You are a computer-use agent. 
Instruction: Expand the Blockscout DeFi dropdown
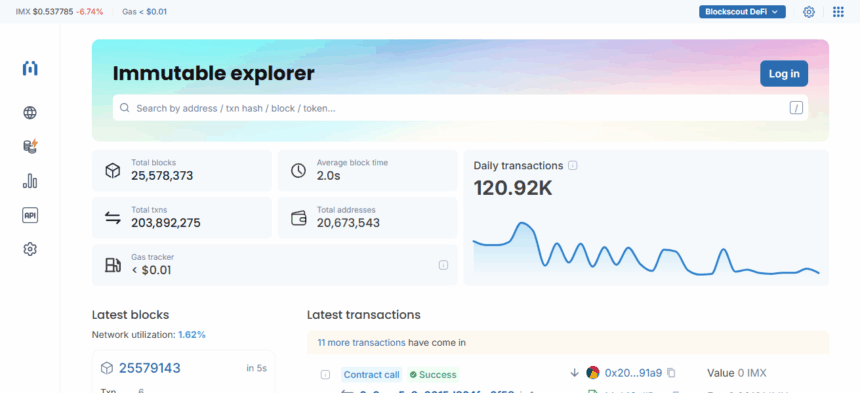pos(742,12)
